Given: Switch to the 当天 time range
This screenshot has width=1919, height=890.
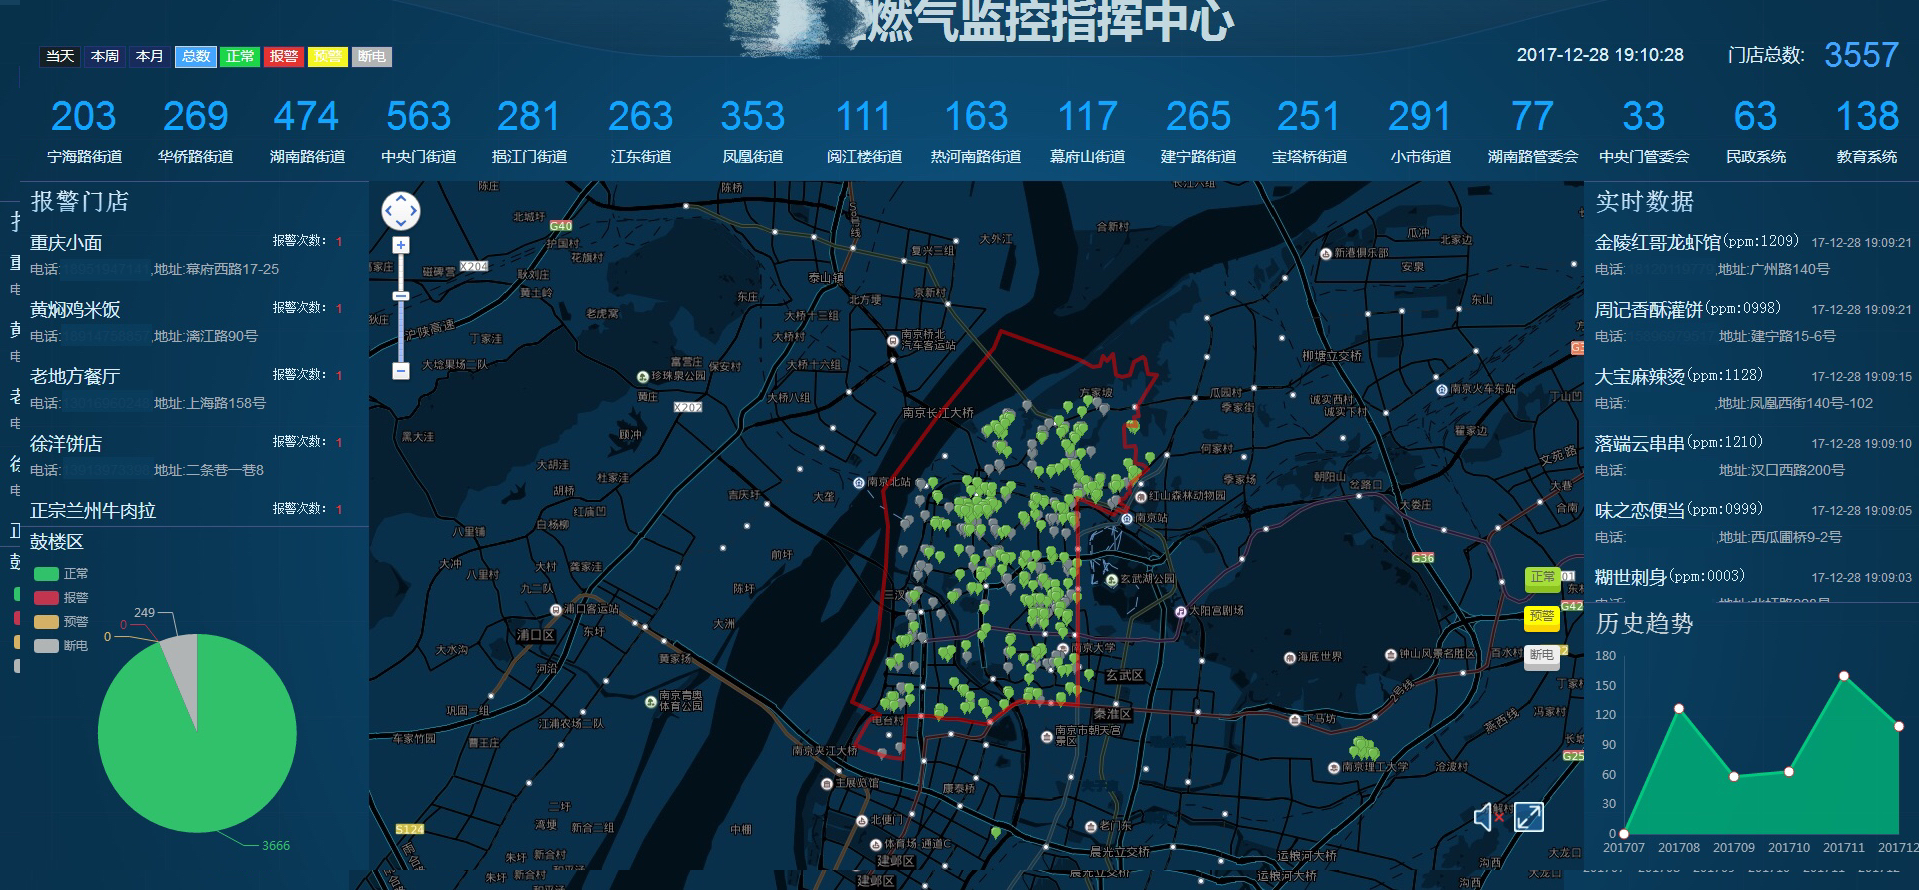Looking at the screenshot, I should (x=60, y=56).
